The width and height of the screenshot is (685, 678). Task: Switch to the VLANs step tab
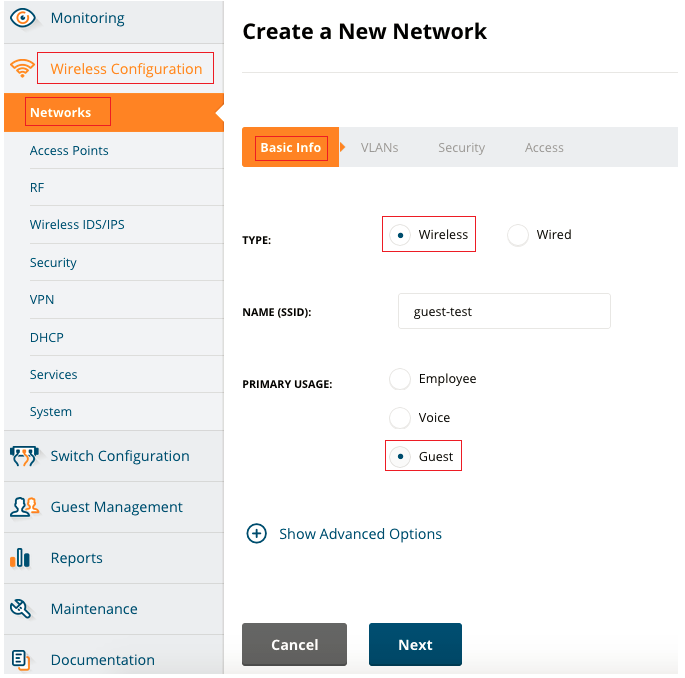pos(379,148)
